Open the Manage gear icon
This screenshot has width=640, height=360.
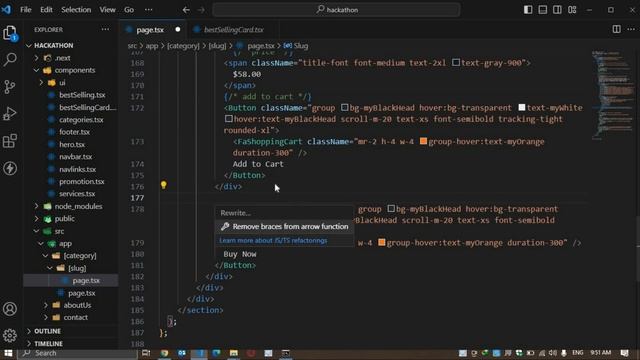tap(10, 335)
